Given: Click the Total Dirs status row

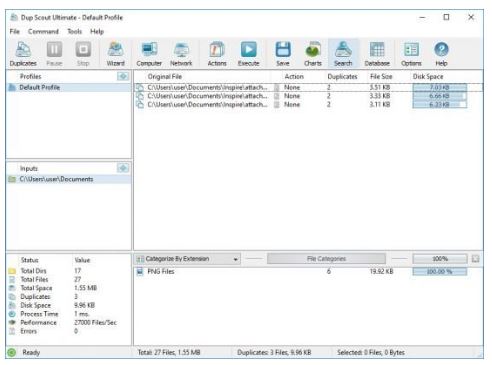Looking at the screenshot, I should (69, 271).
